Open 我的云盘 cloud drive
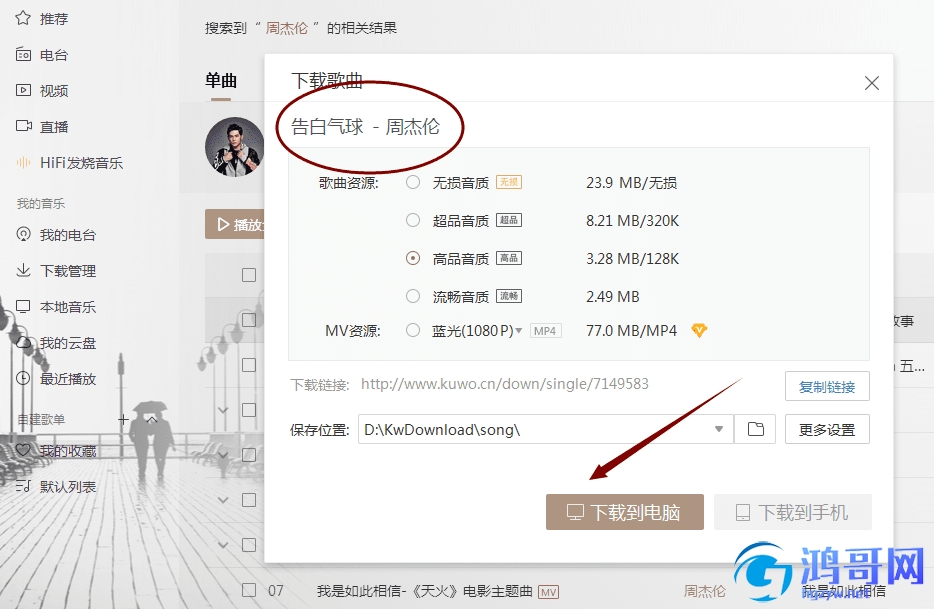 coord(55,343)
